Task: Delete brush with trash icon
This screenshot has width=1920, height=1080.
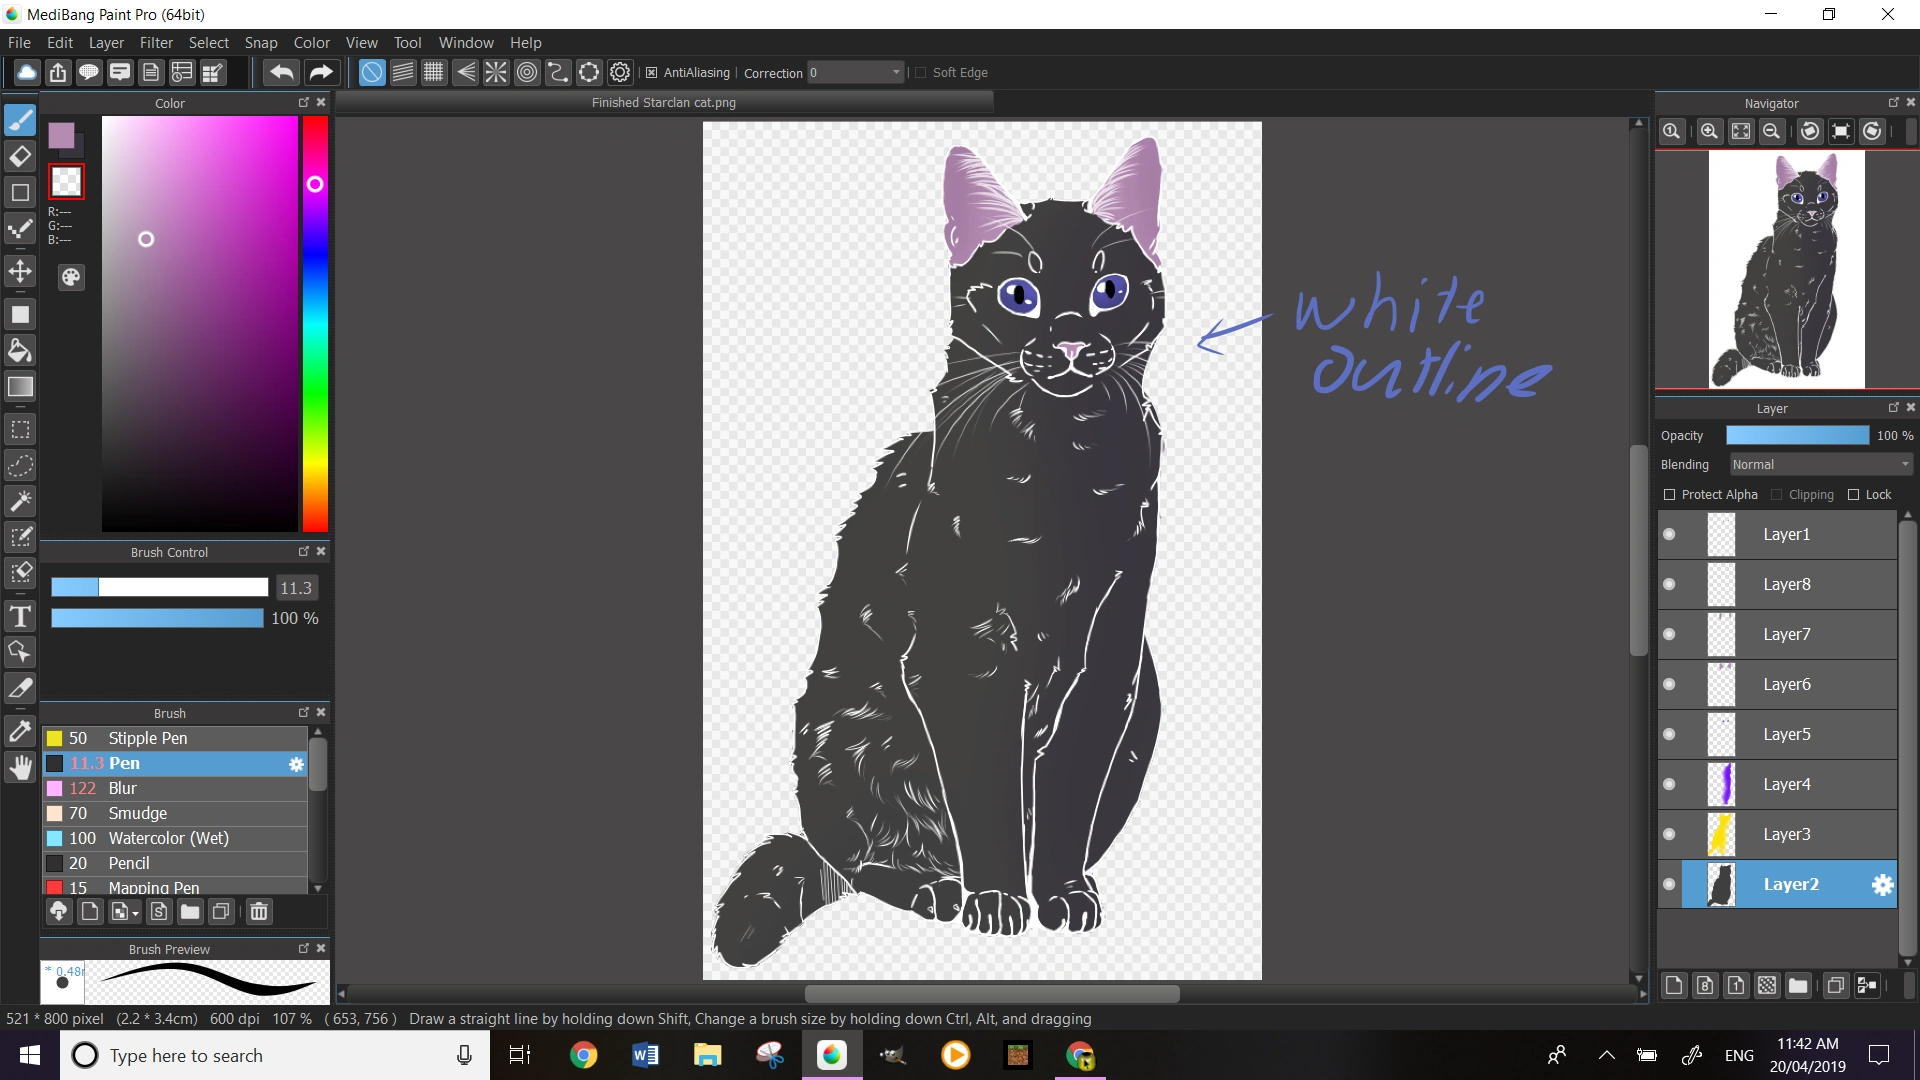Action: pos(259,911)
